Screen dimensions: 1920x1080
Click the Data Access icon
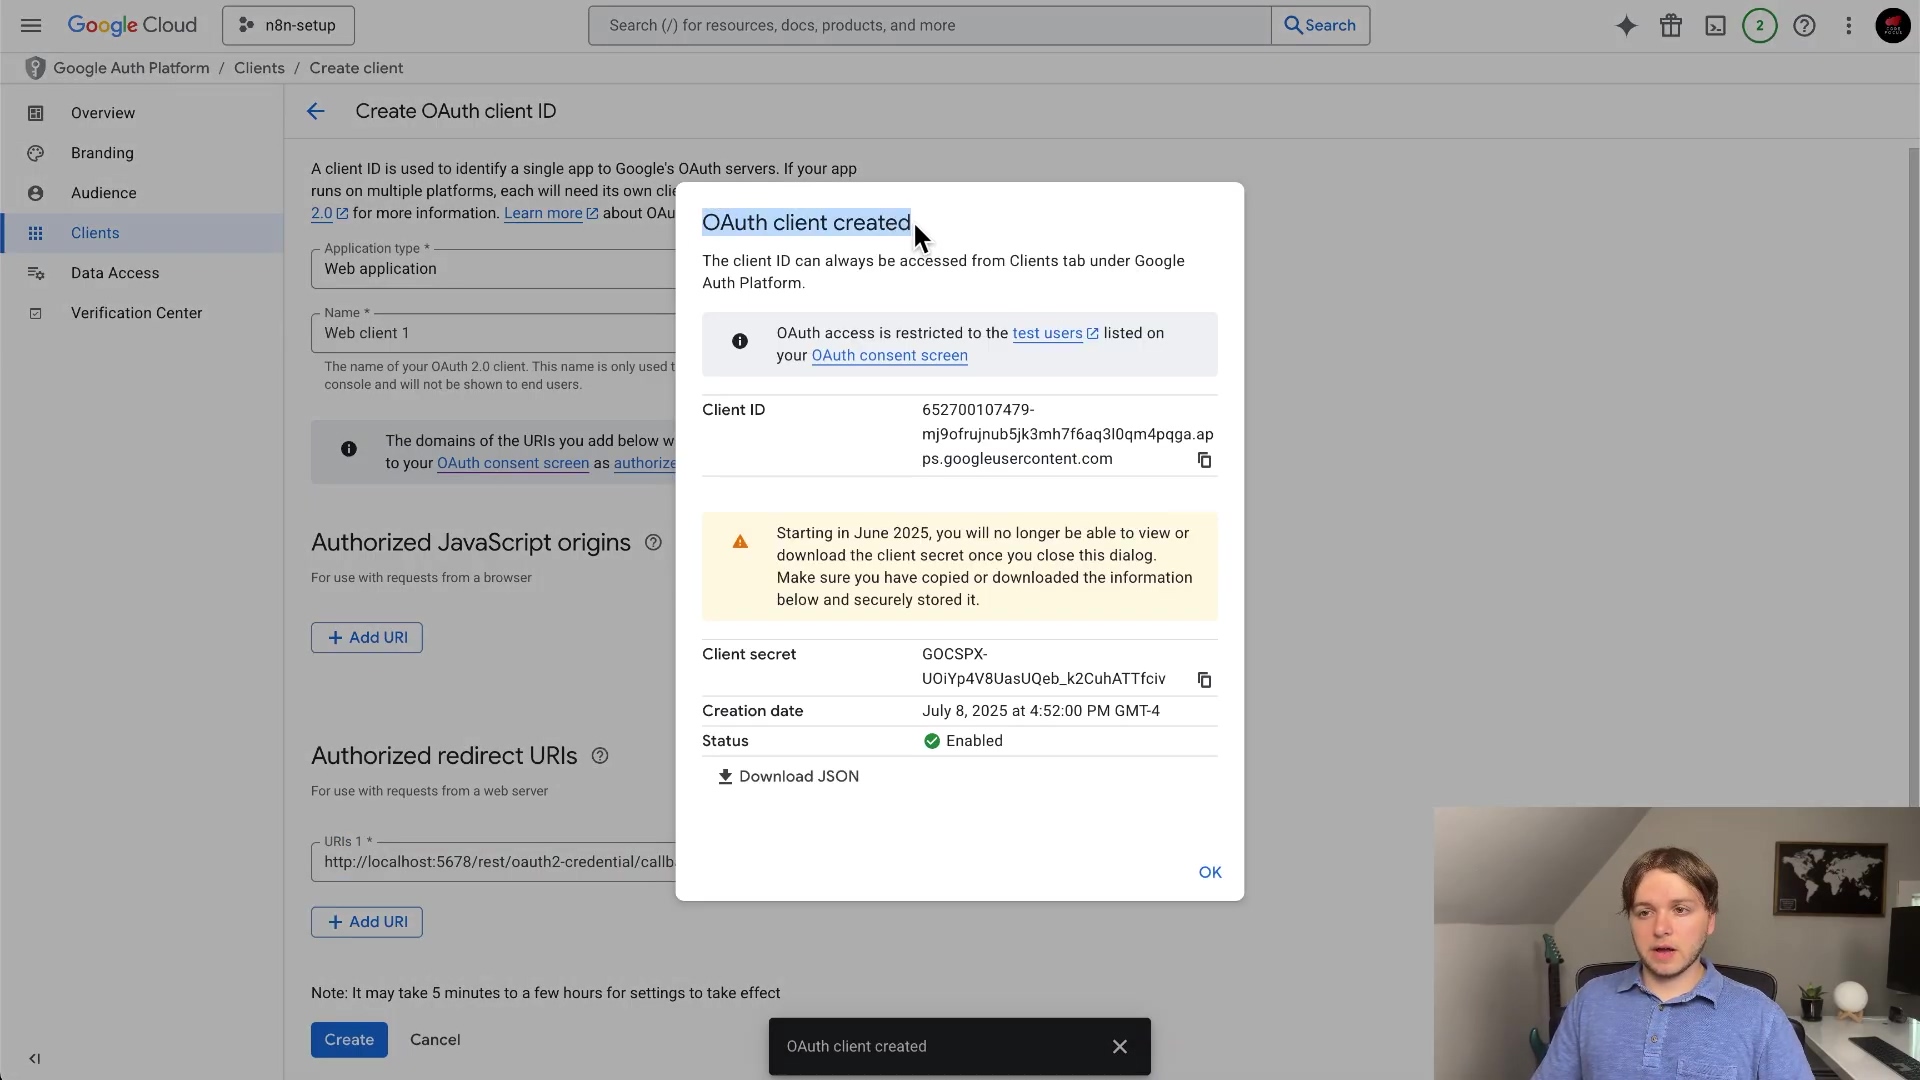[x=35, y=273]
